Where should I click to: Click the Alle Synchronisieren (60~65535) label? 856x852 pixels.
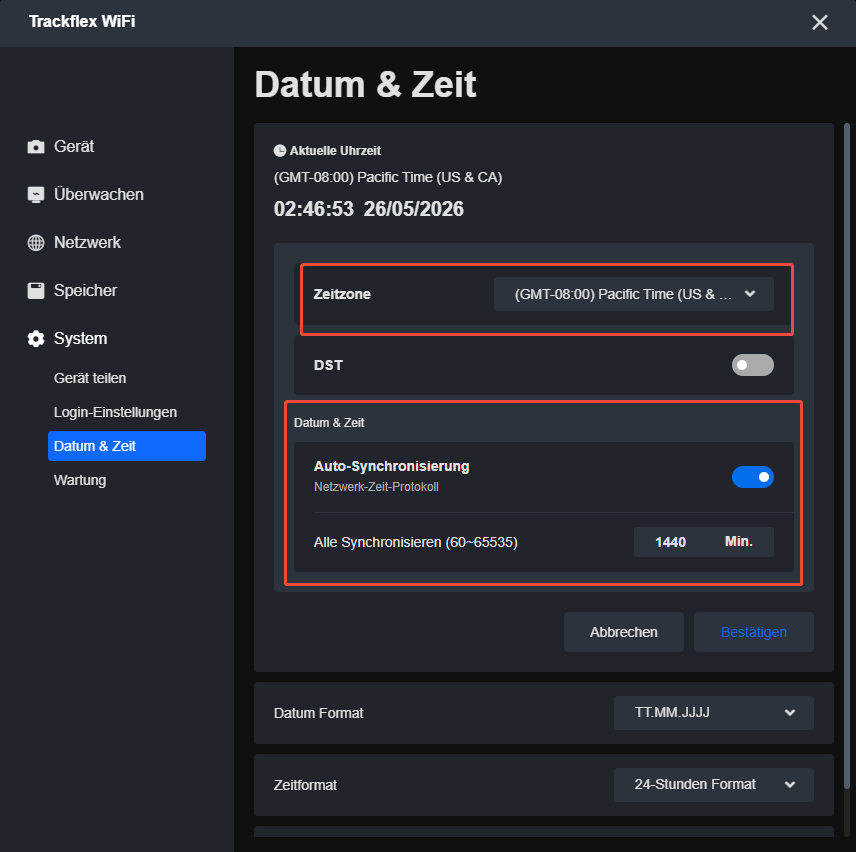(x=415, y=542)
